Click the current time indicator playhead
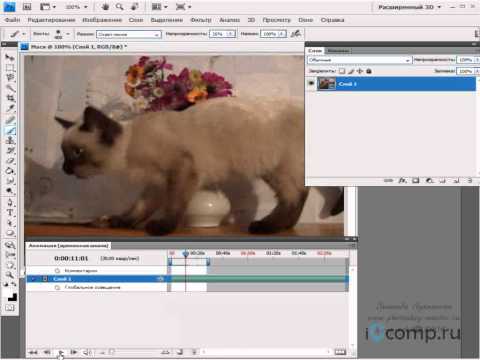This screenshot has width=480, height=360. pos(186,254)
